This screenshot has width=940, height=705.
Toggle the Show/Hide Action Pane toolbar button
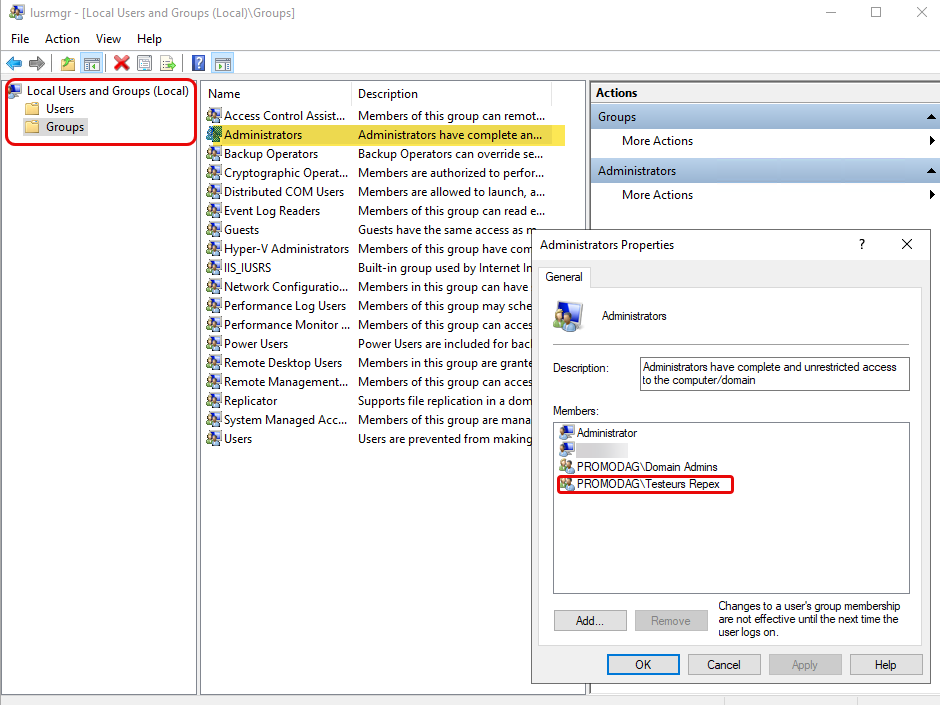pyautogui.click(x=222, y=63)
